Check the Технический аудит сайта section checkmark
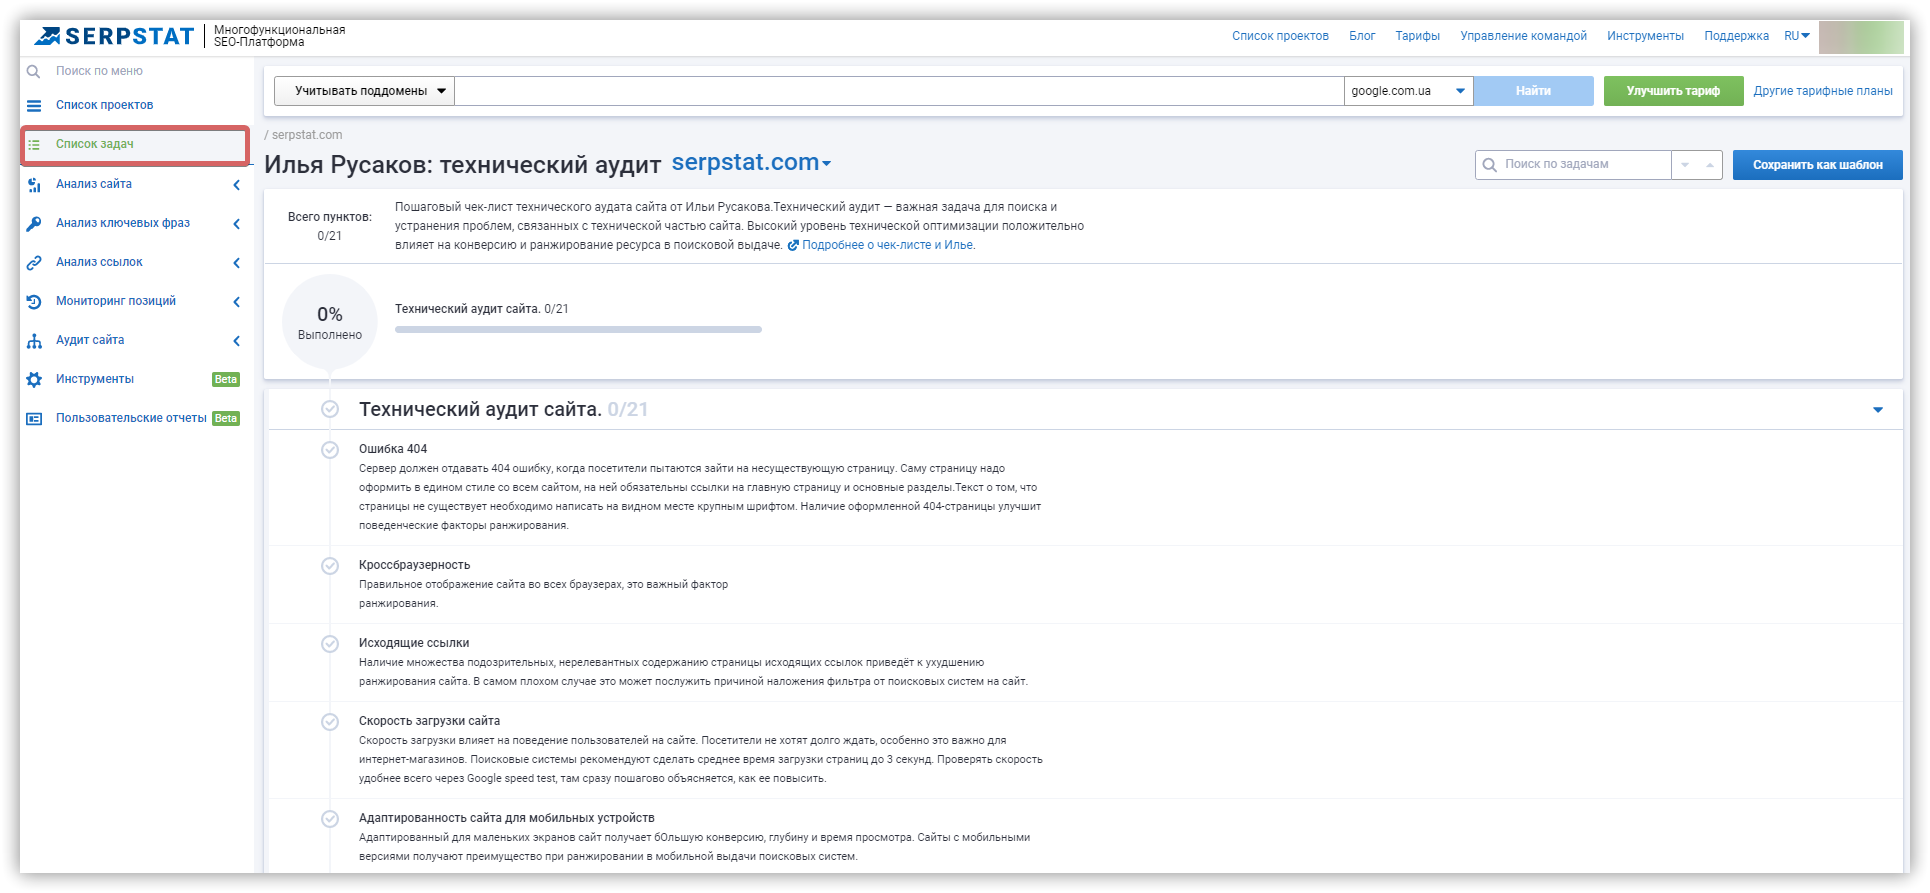 (x=330, y=409)
